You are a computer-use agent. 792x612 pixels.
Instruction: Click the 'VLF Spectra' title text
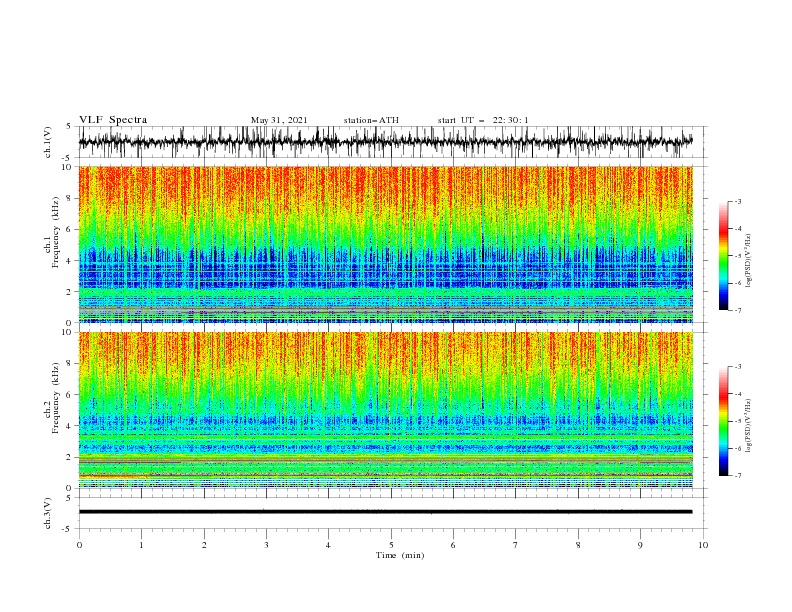113,120
